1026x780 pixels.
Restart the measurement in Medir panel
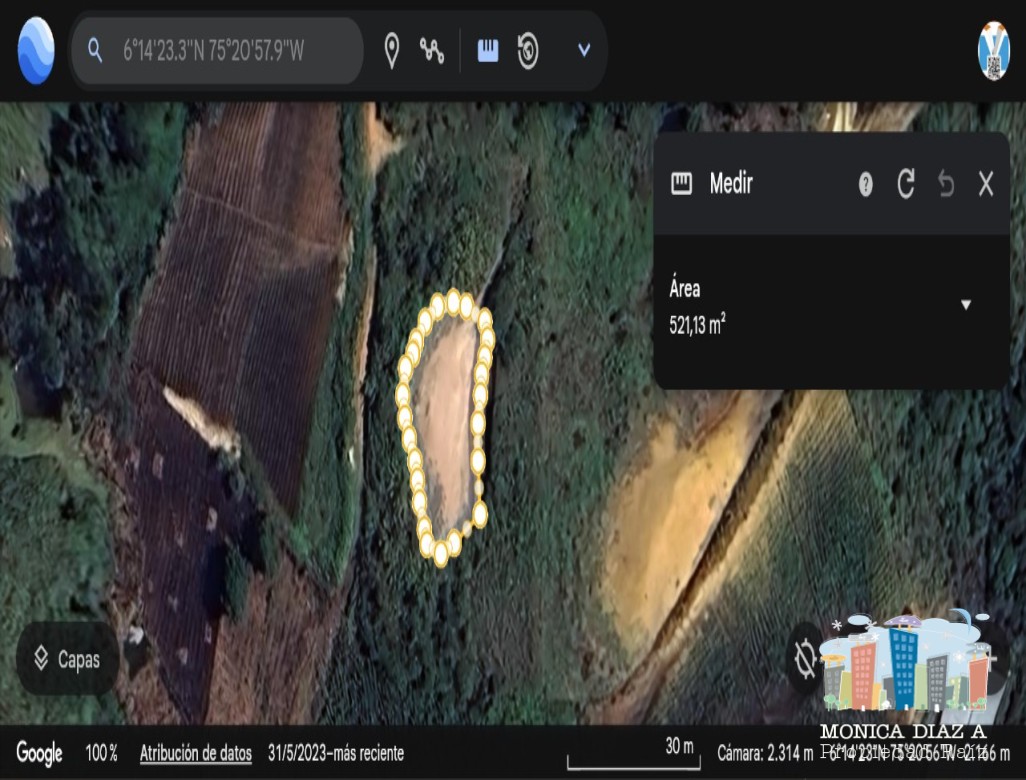[906, 184]
